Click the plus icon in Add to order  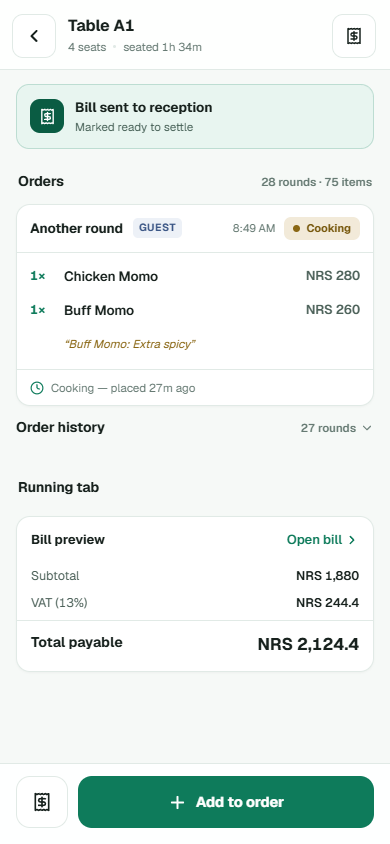[177, 803]
